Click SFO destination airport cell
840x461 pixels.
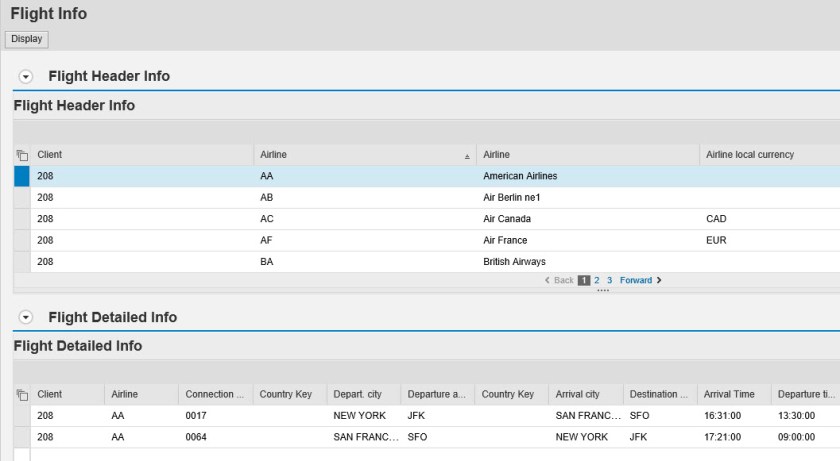click(660, 416)
